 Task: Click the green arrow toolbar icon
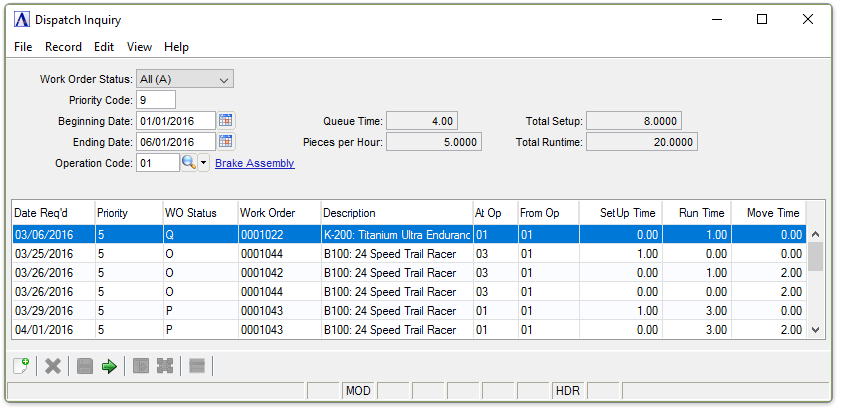pos(109,367)
